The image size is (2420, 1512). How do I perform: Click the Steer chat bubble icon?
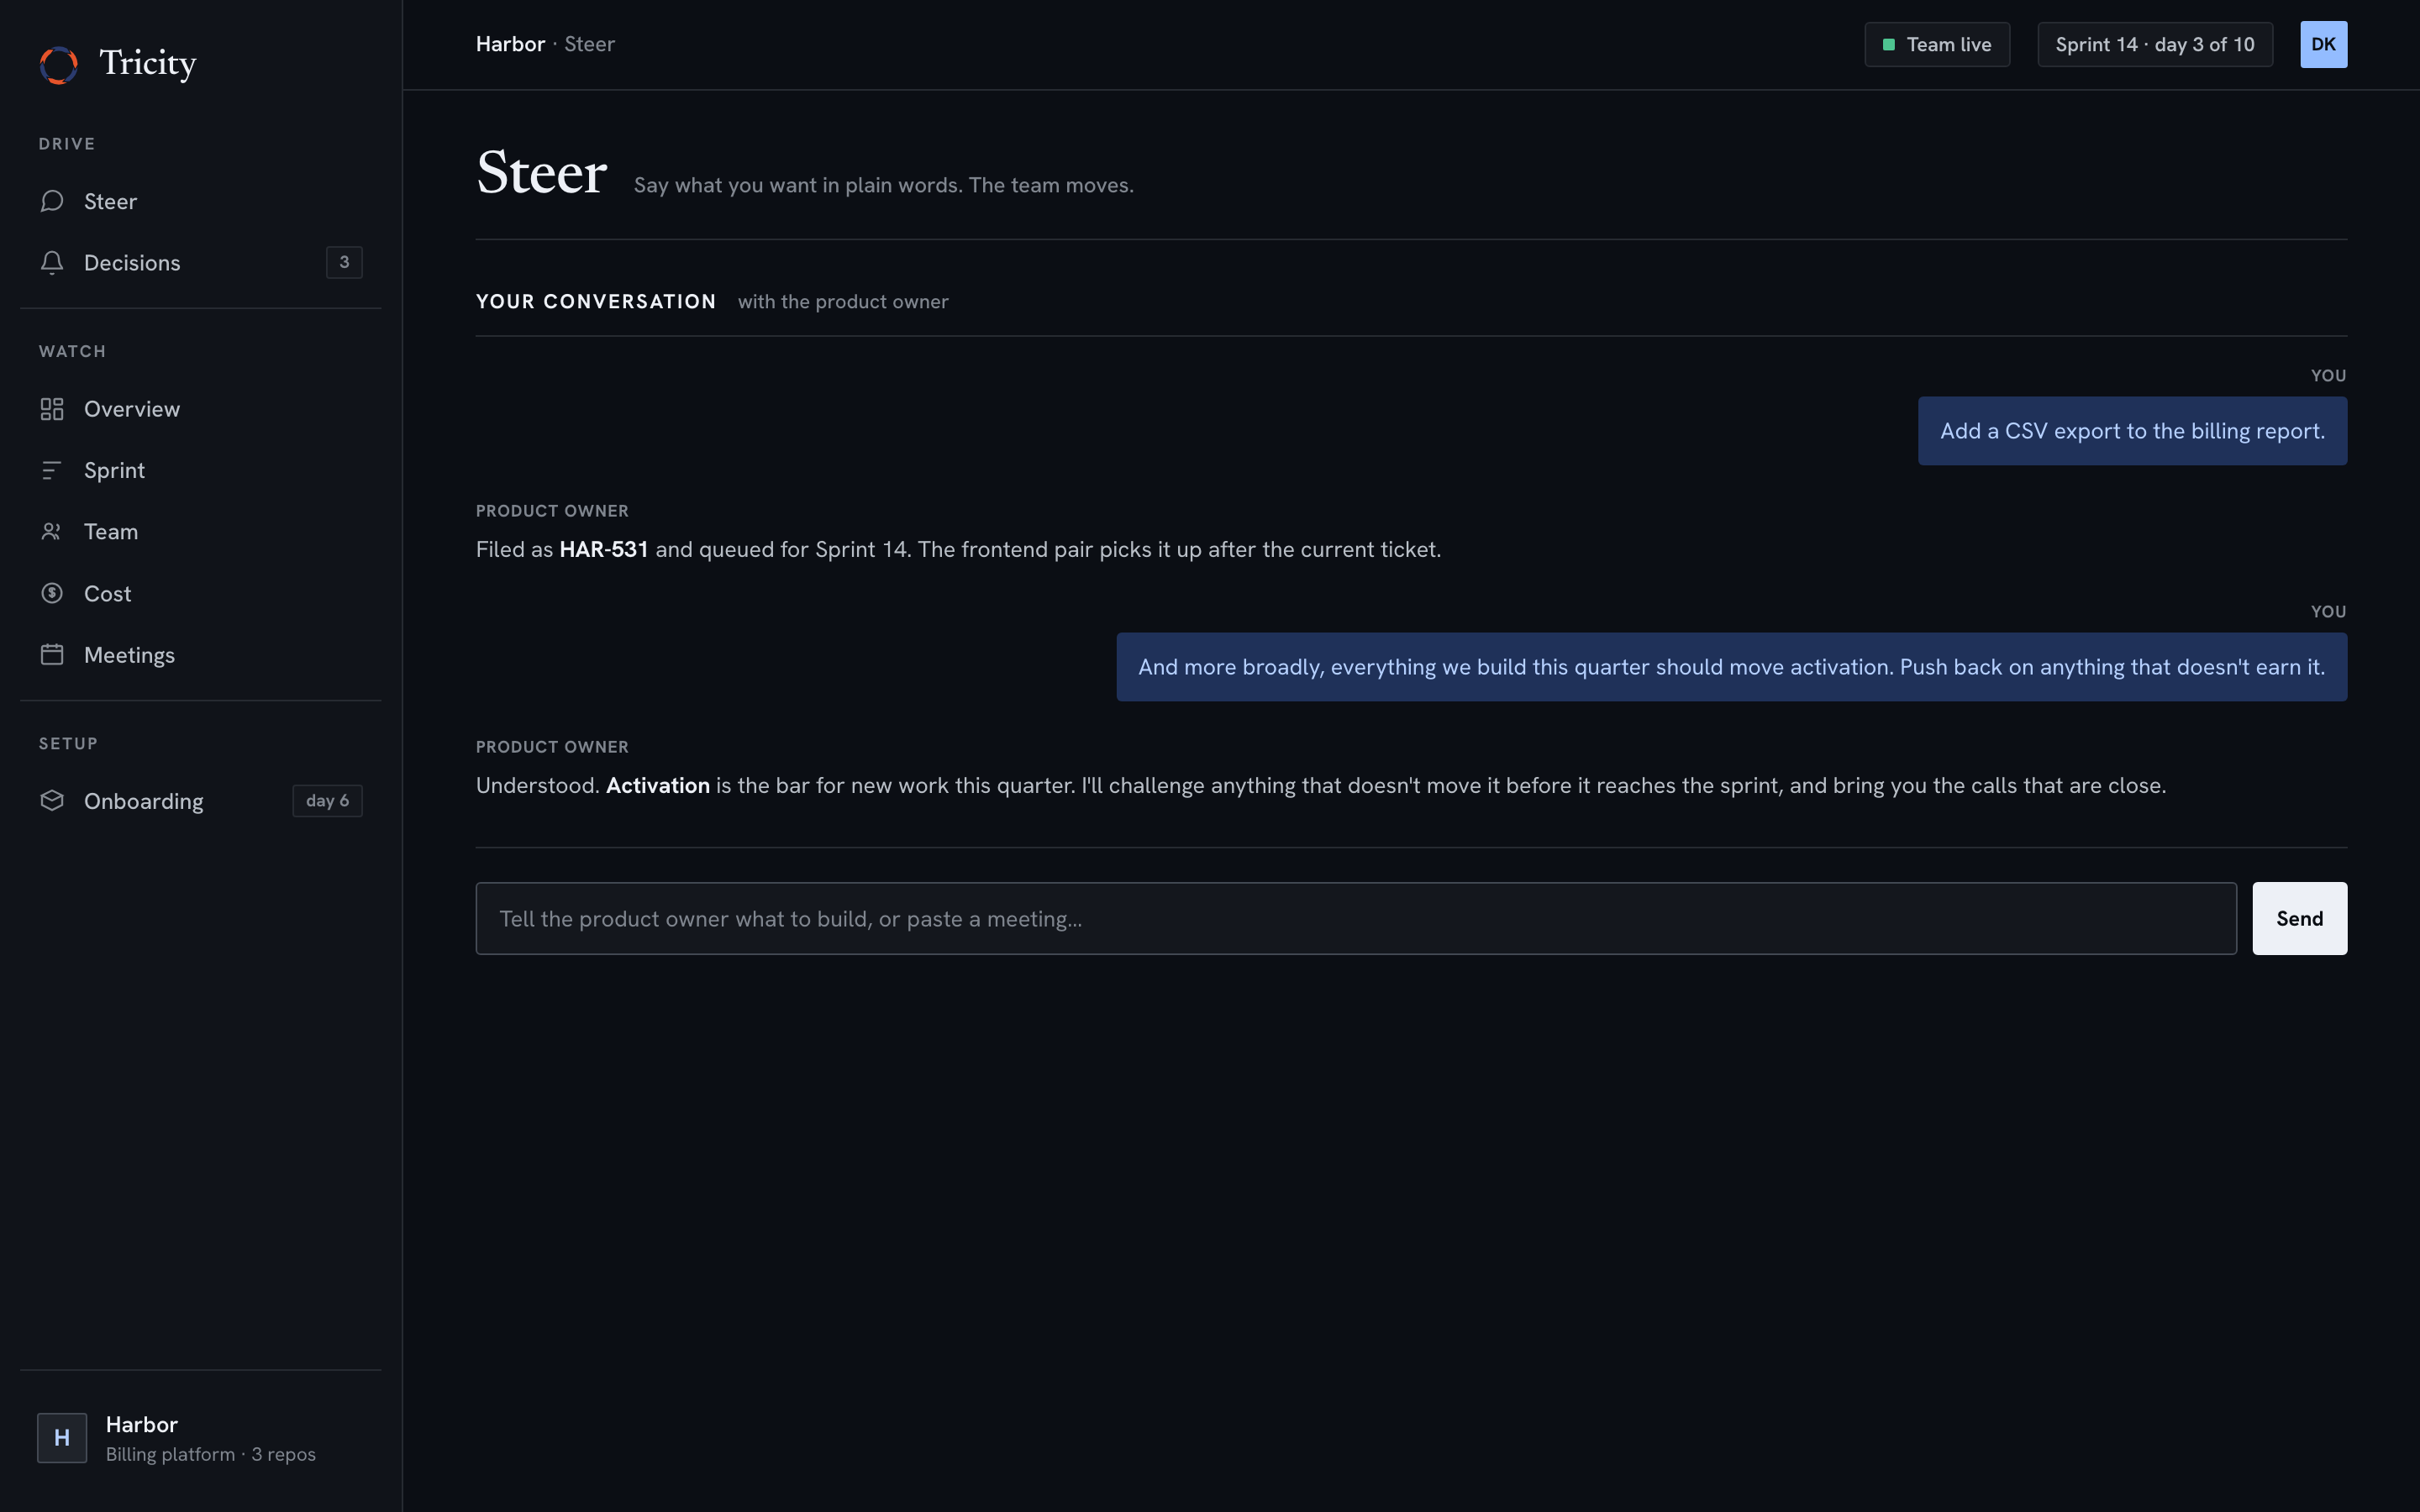pyautogui.click(x=52, y=201)
